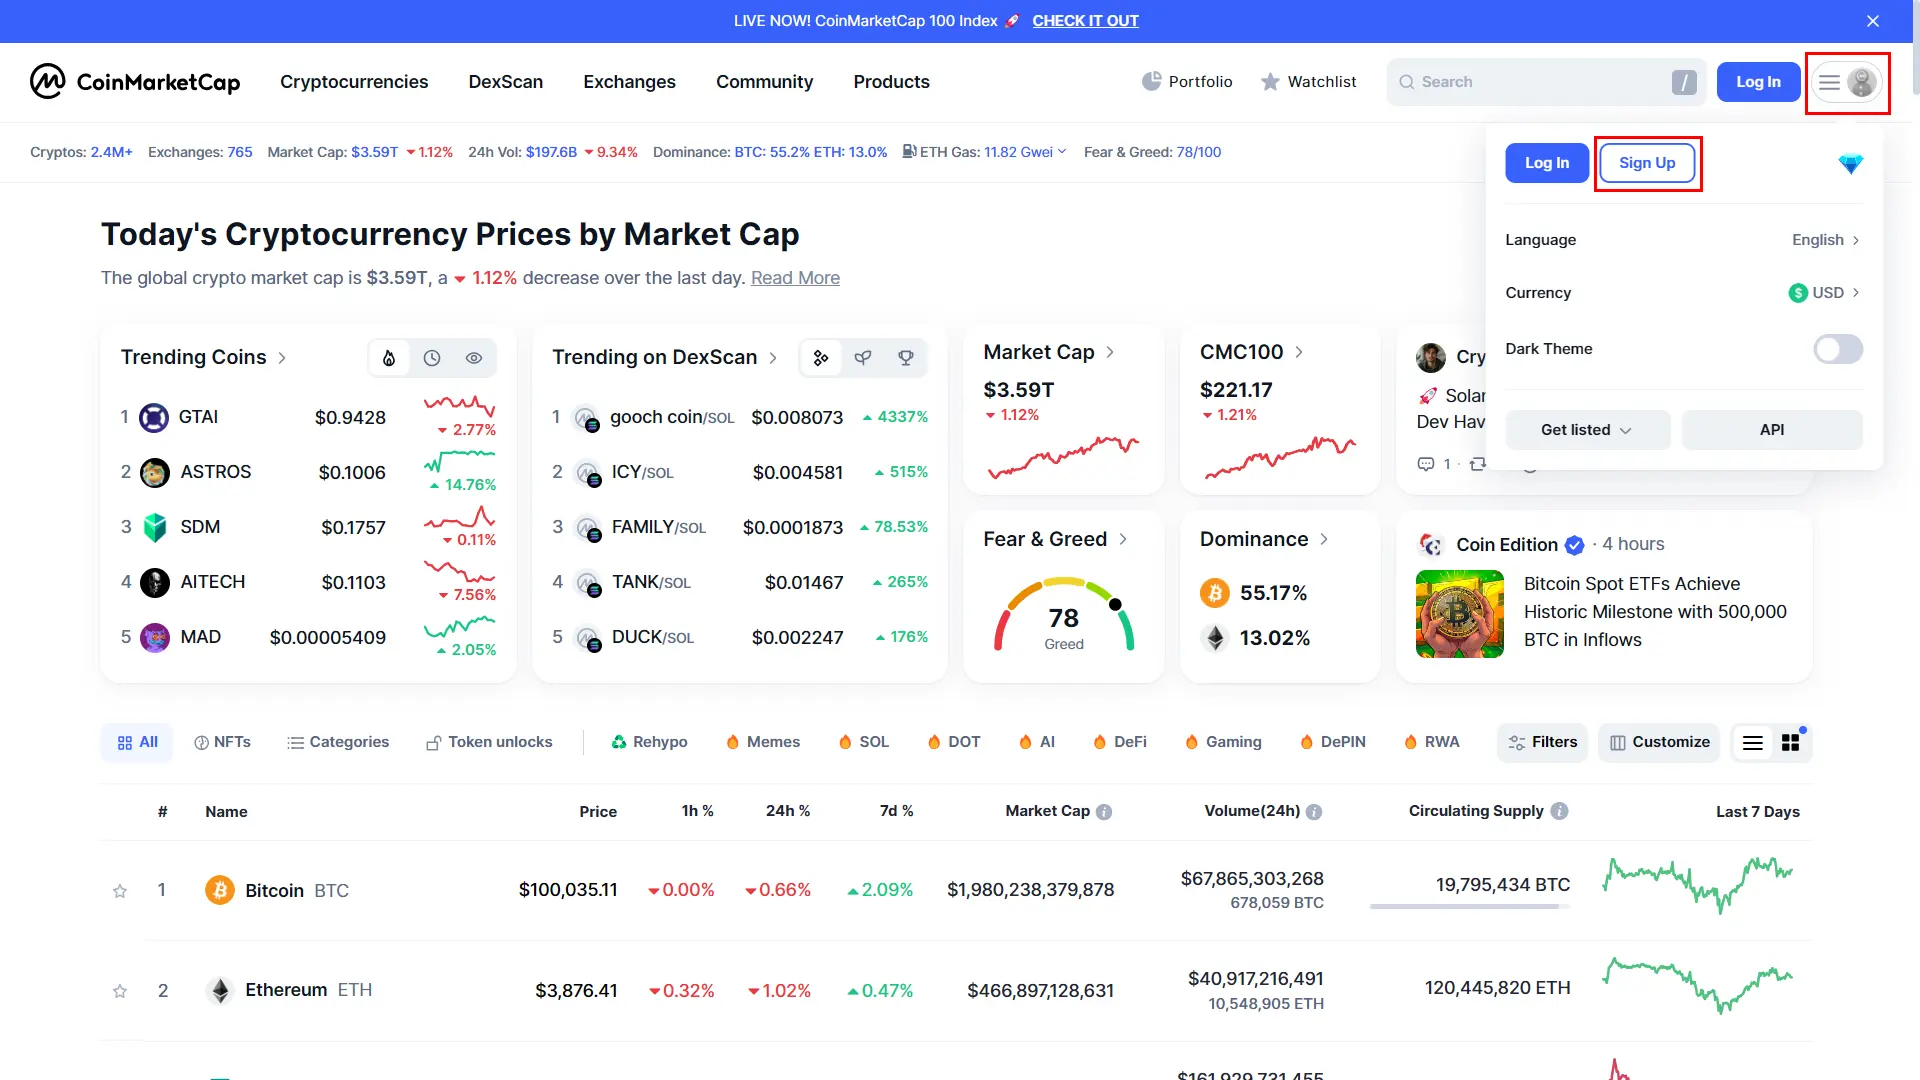Click the fire icon on Trending Coins
This screenshot has width=1920, height=1080.
(x=389, y=357)
